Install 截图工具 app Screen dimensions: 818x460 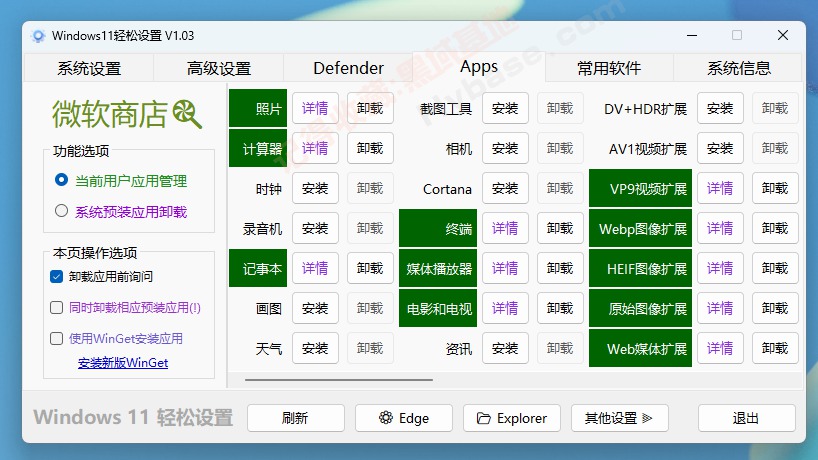[x=505, y=108]
